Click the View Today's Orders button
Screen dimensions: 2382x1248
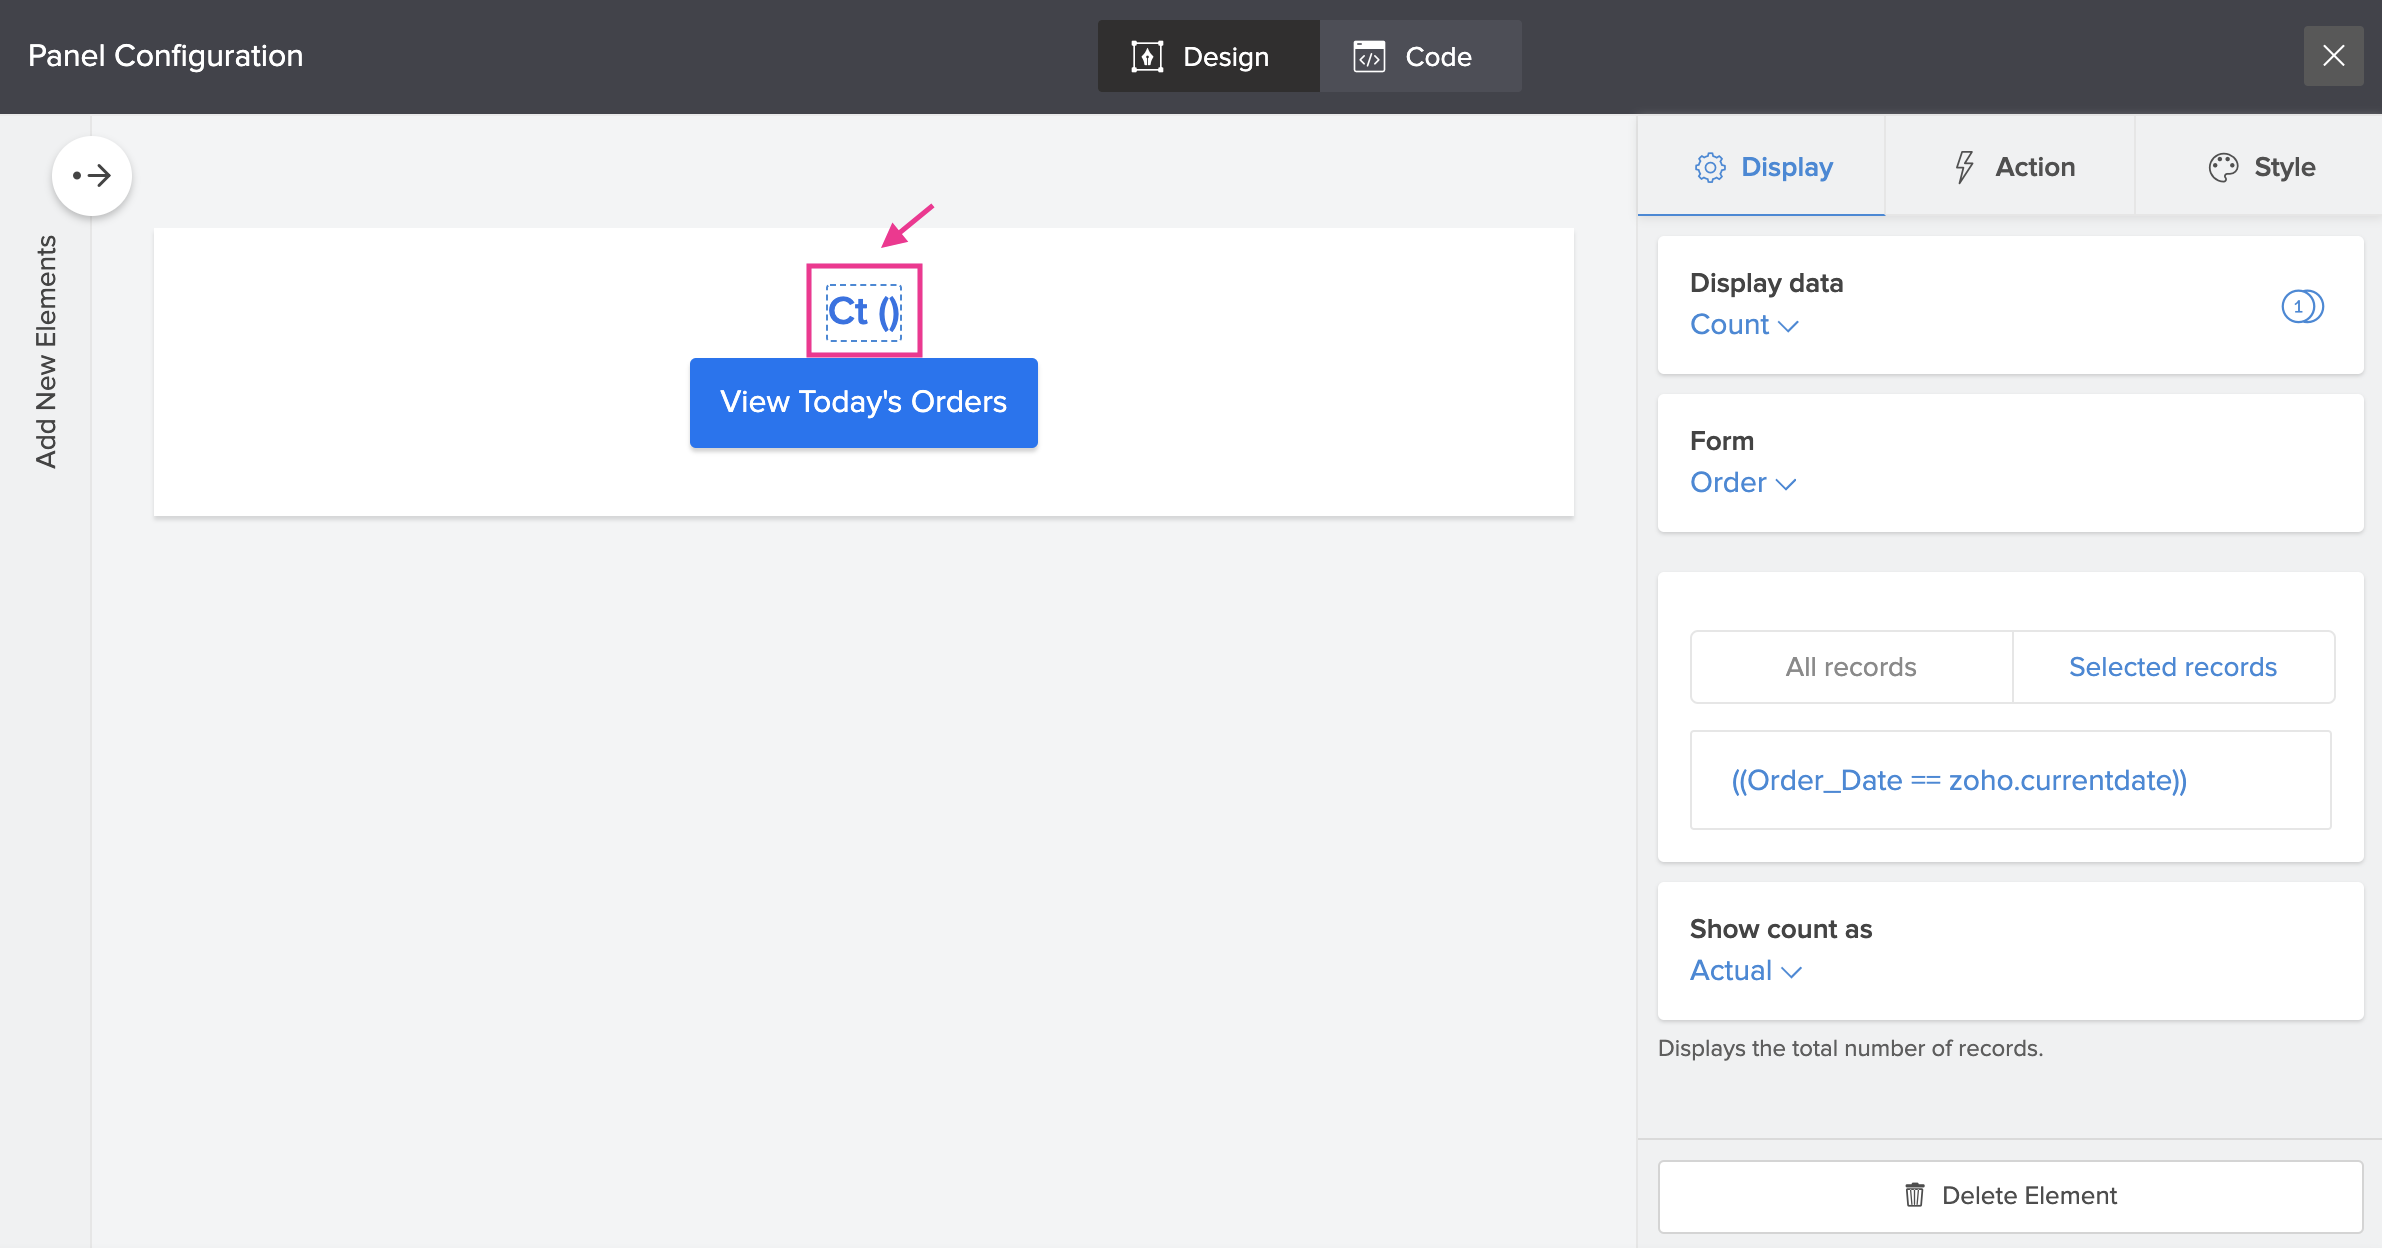tap(863, 402)
